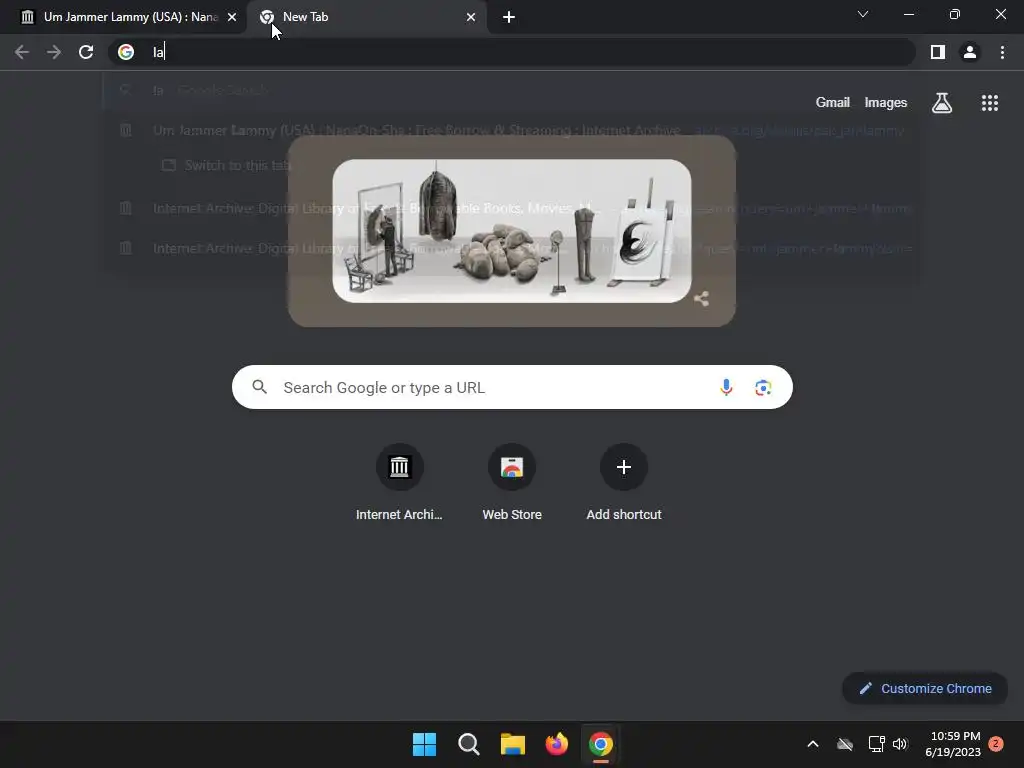This screenshot has height=768, width=1024.
Task: Reload the current page
Action: [86, 52]
